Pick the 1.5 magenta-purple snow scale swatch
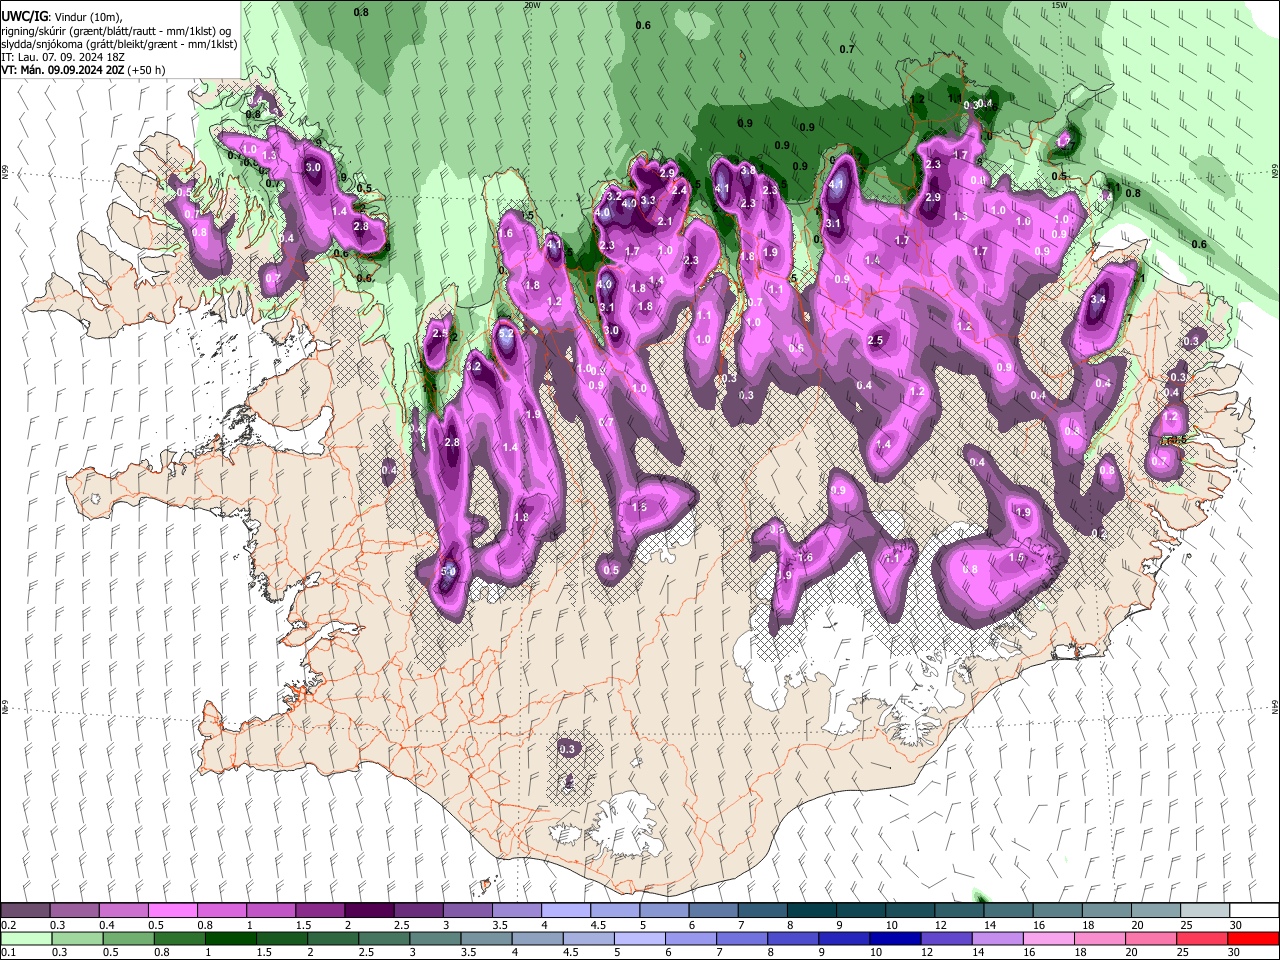1280x960 pixels. pos(319,911)
